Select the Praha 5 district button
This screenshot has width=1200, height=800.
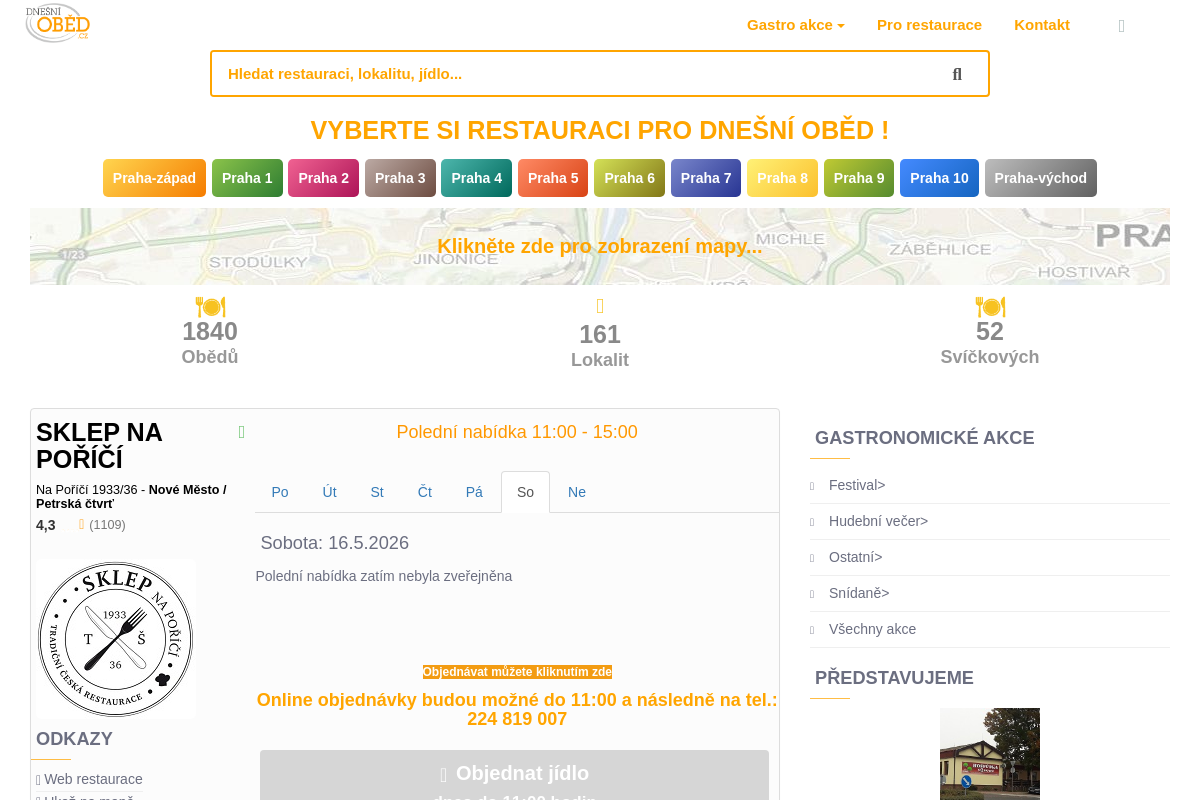(553, 178)
